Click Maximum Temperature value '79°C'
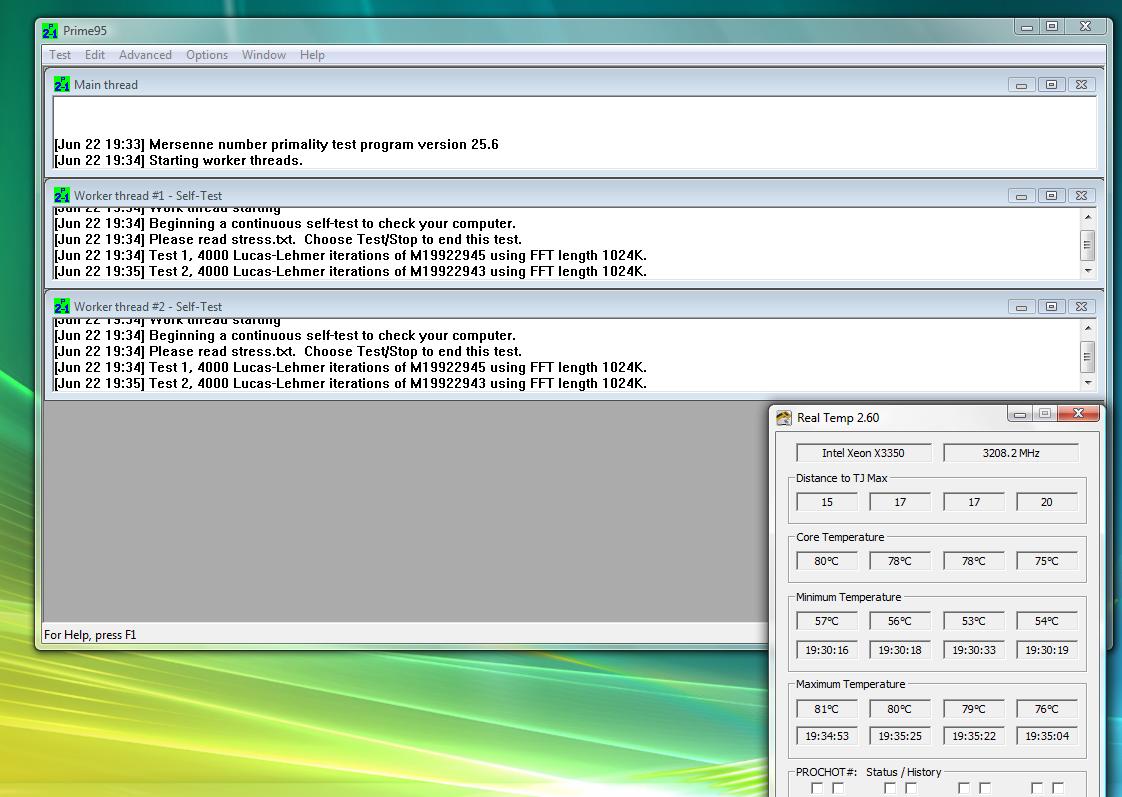The height and width of the screenshot is (797, 1122). coord(973,709)
